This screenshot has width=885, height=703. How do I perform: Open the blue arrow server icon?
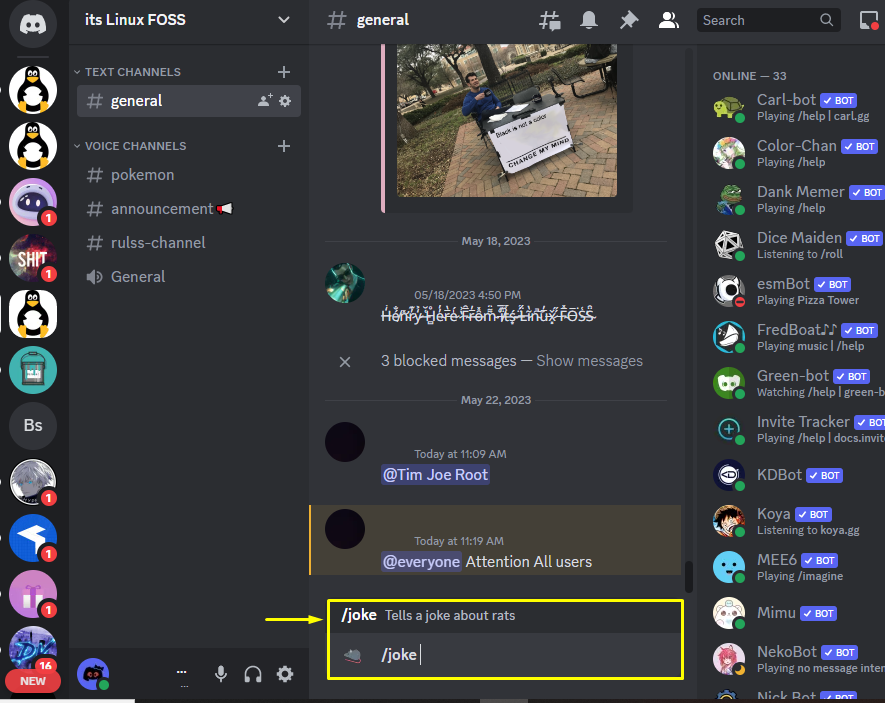click(33, 538)
